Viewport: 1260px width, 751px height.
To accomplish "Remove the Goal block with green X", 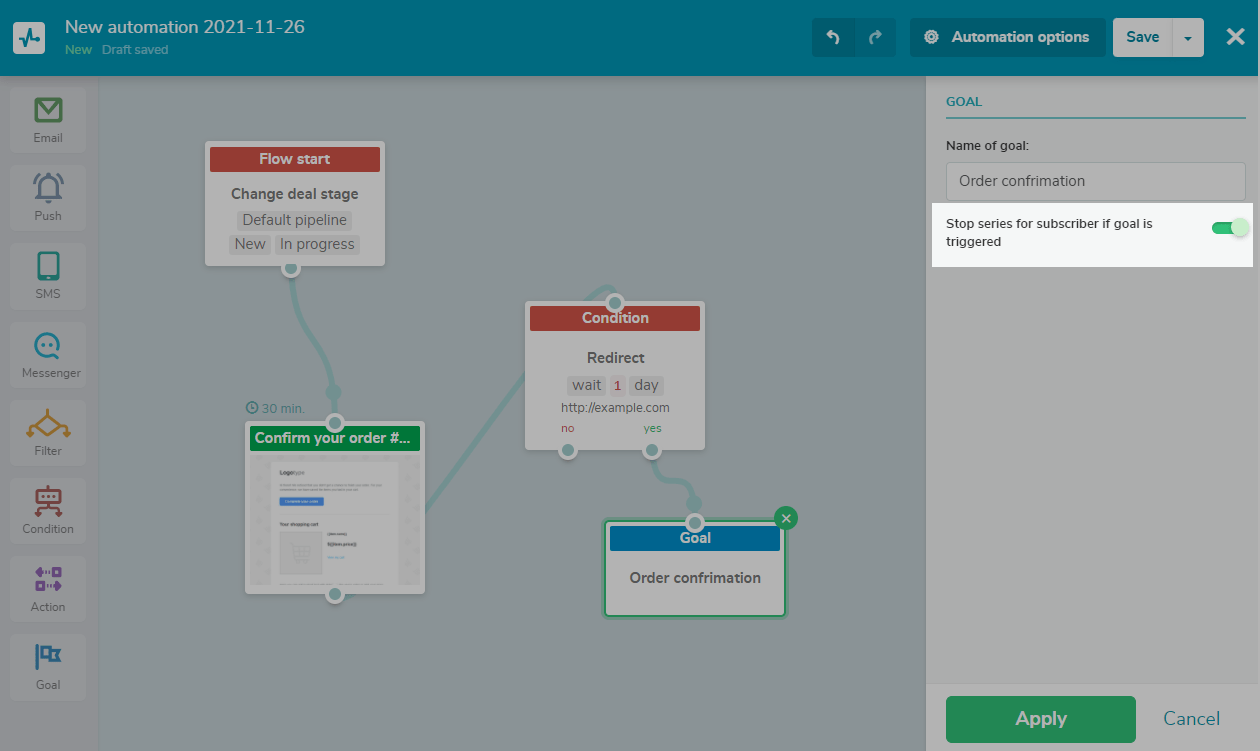I will (x=786, y=518).
